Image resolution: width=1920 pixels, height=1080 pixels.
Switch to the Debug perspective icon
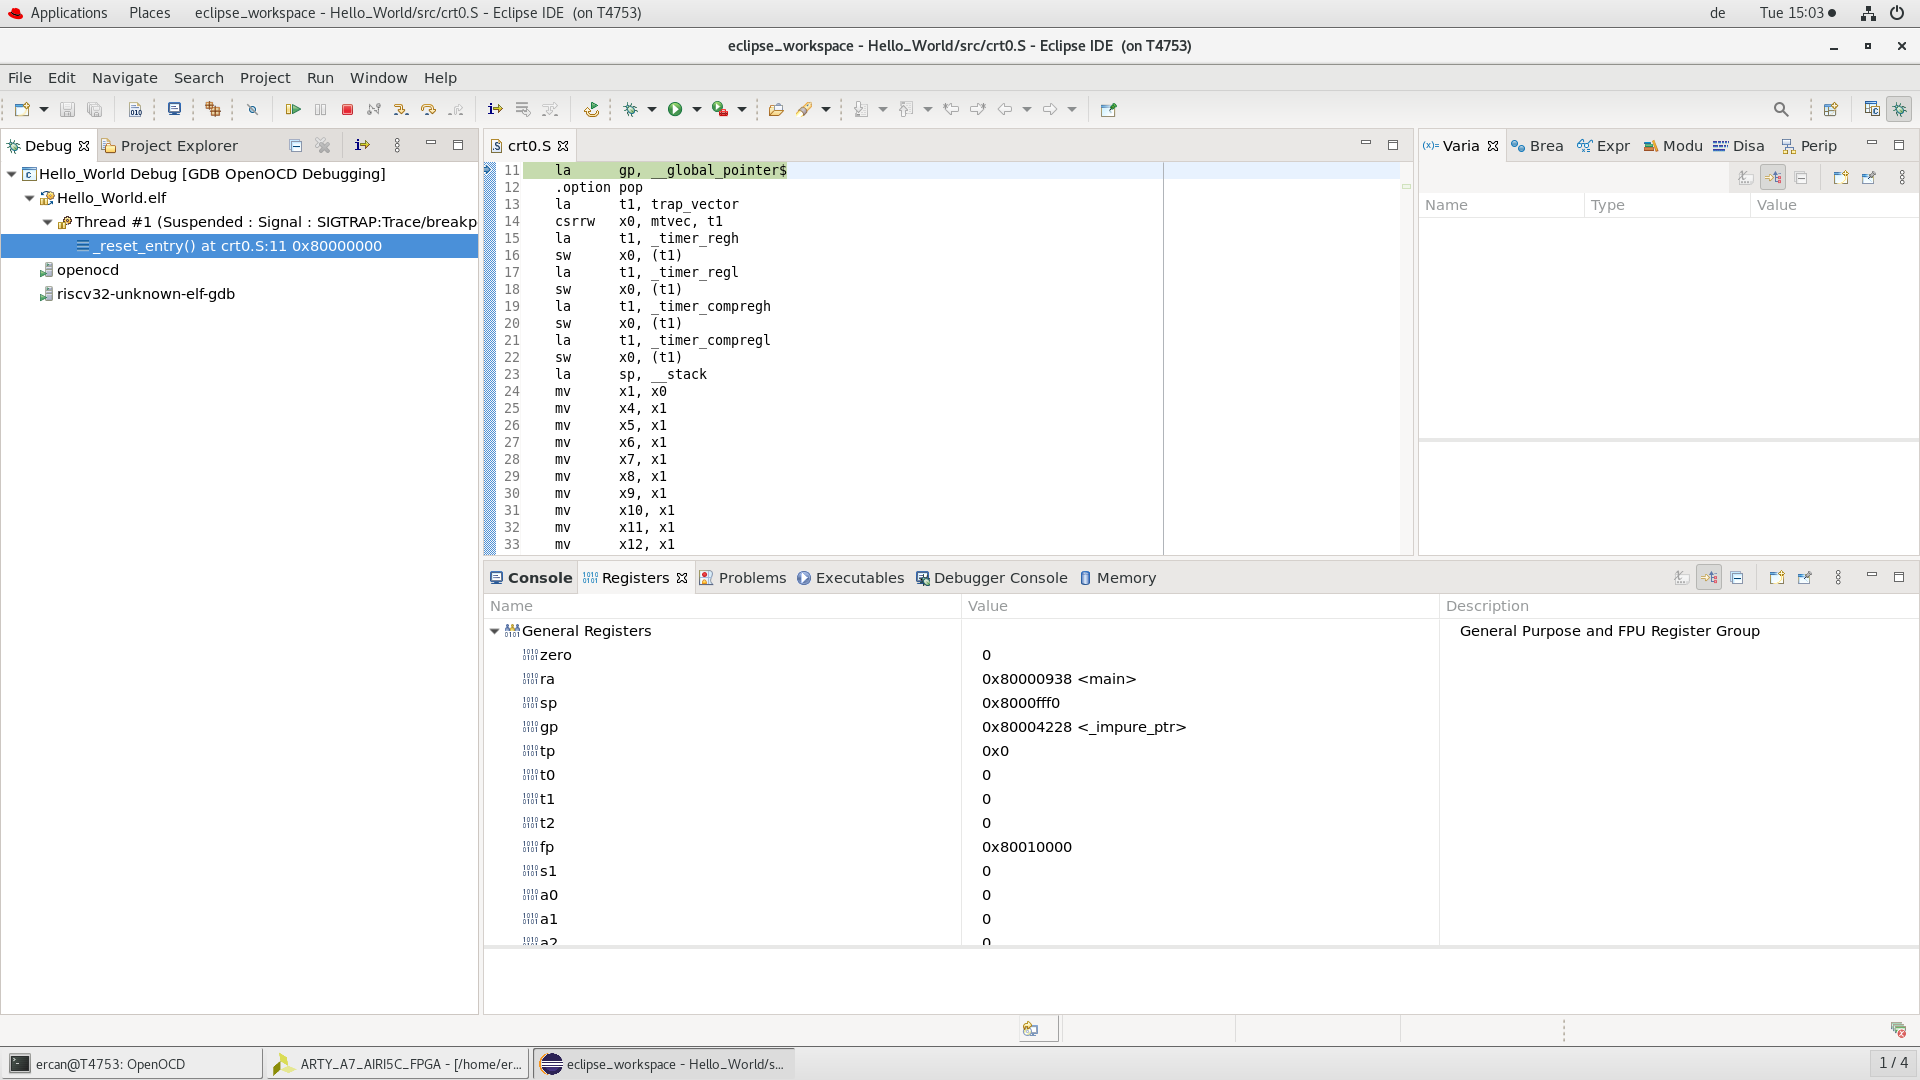click(1899, 109)
